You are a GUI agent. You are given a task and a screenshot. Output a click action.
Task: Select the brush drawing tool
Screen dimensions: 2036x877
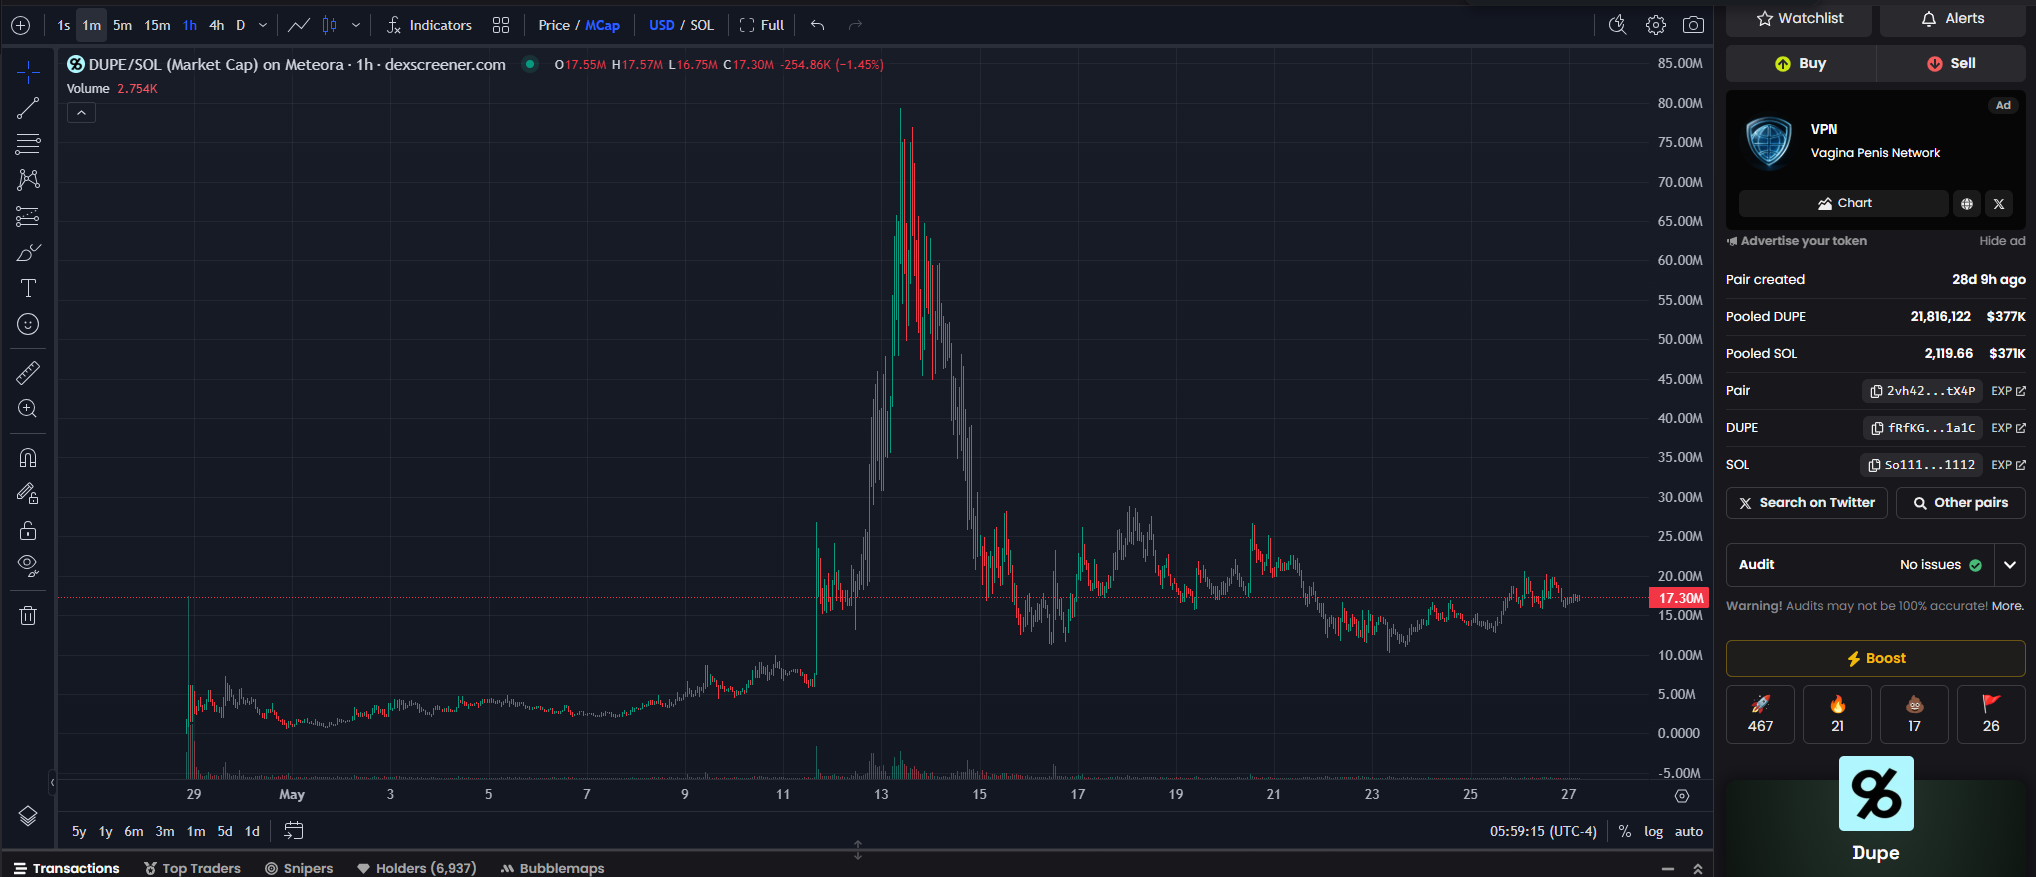[28, 252]
